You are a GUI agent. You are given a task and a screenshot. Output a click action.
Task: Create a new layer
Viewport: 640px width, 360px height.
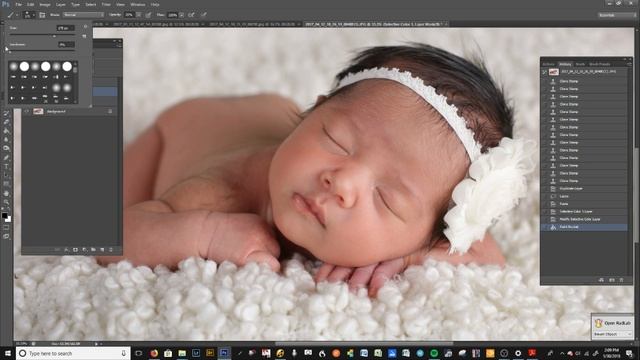click(x=102, y=249)
